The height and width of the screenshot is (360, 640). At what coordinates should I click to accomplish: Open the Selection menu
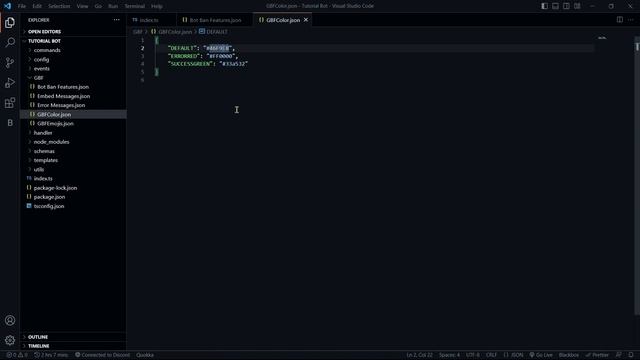click(59, 6)
